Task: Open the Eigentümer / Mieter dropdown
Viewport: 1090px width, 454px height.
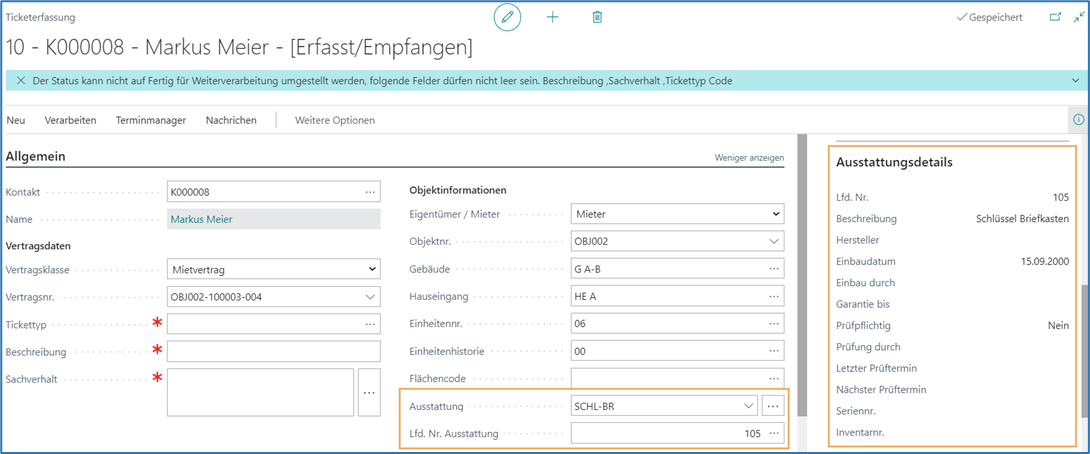Action: click(x=776, y=214)
